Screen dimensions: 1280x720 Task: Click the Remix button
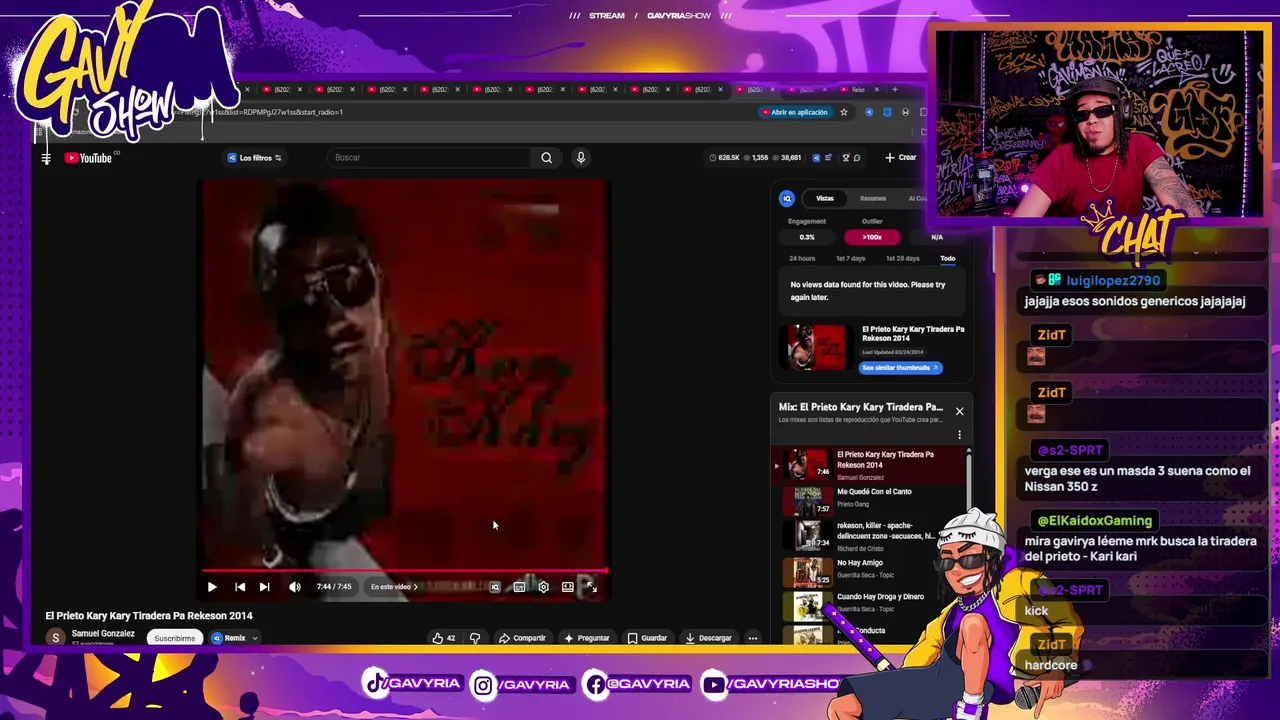click(229, 638)
